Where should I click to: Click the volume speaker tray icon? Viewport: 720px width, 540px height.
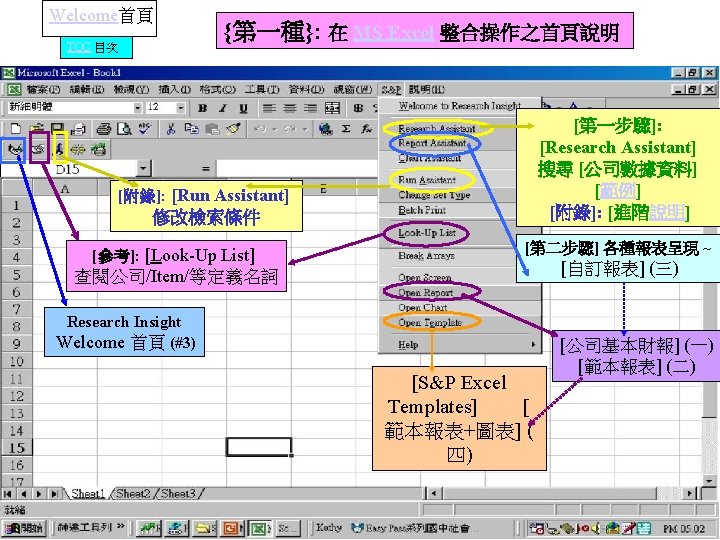[x=596, y=529]
